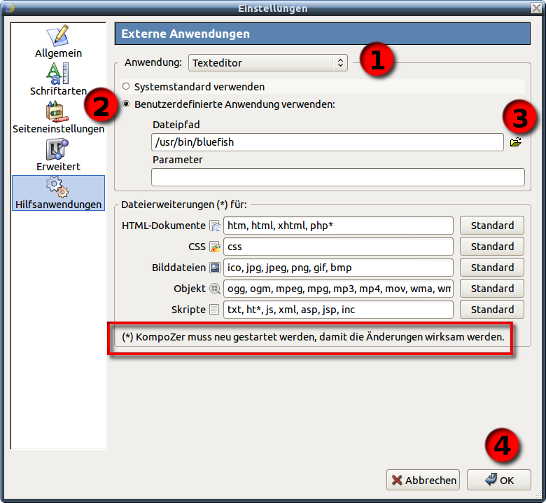Click the Dateipfad input field
Image resolution: width=546 pixels, height=503 pixels.
pos(327,142)
